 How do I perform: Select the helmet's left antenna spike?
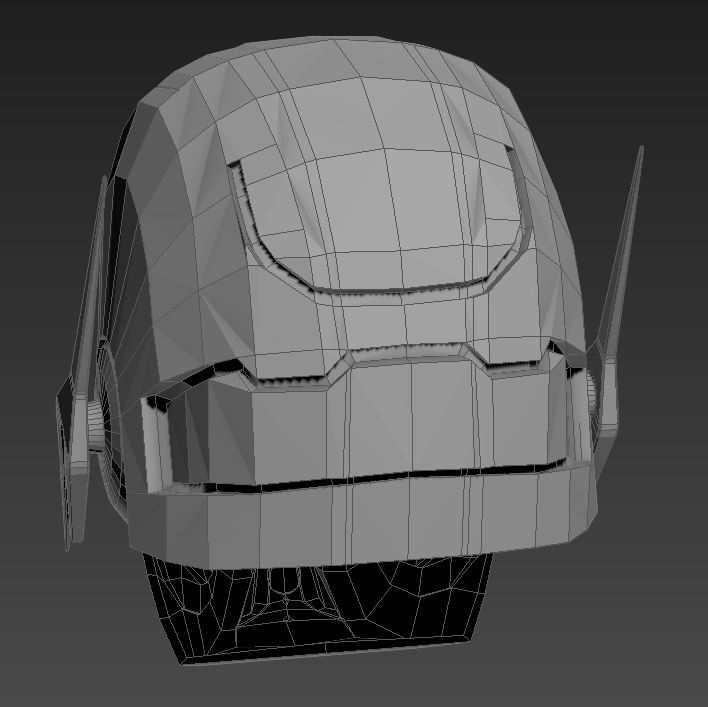coord(84,361)
